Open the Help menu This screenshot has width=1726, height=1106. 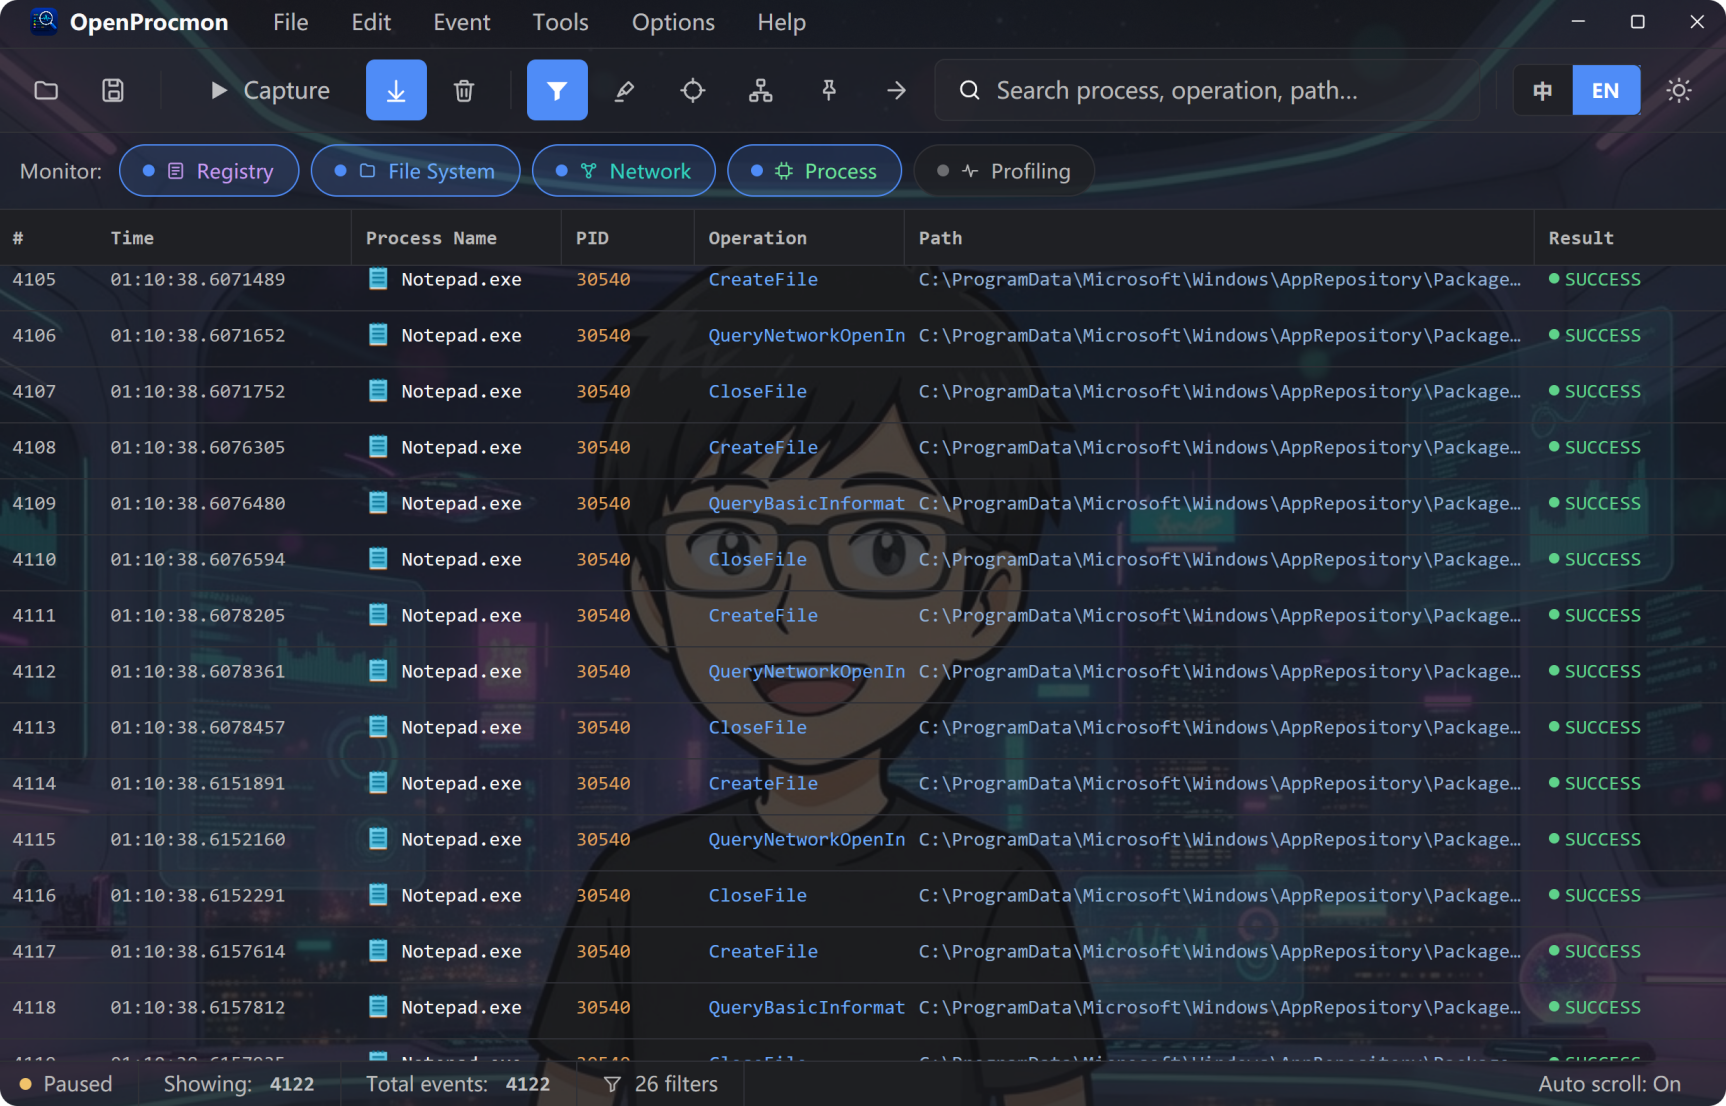tap(781, 22)
